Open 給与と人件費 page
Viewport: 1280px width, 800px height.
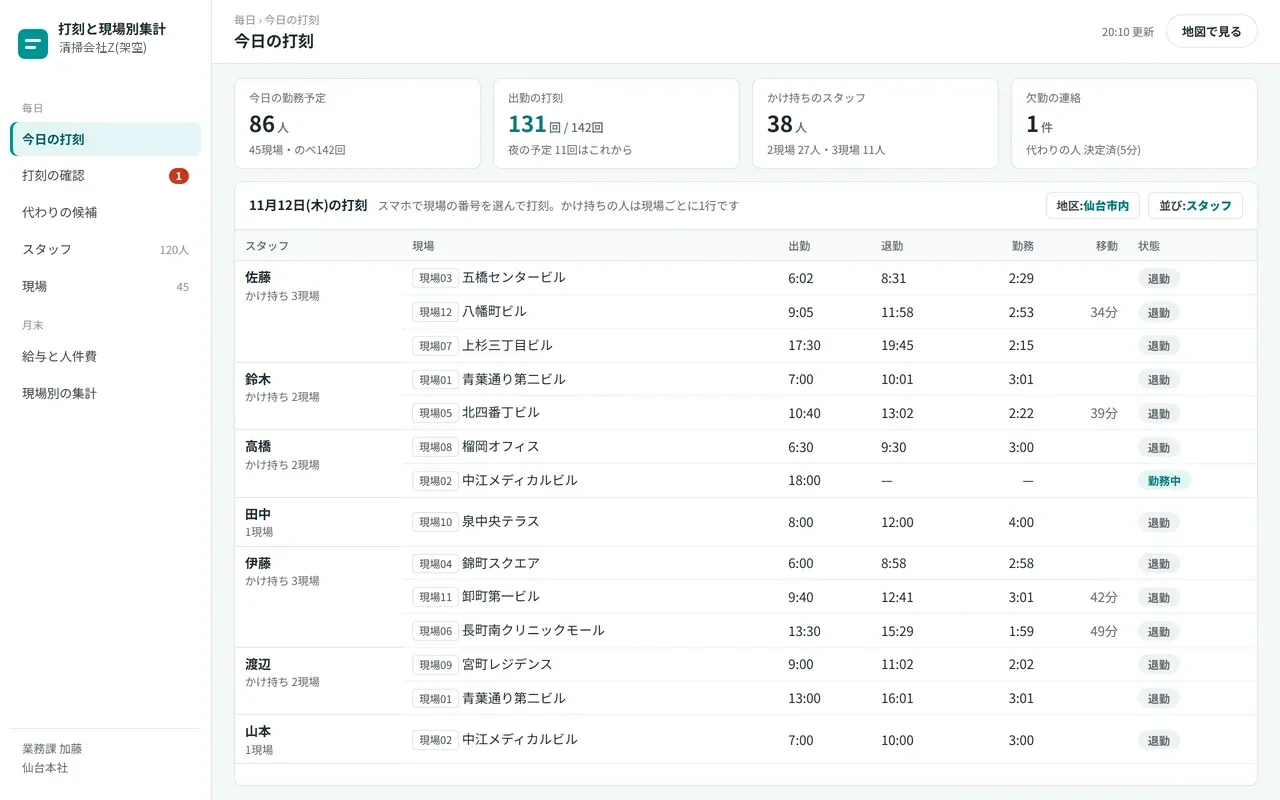105,356
